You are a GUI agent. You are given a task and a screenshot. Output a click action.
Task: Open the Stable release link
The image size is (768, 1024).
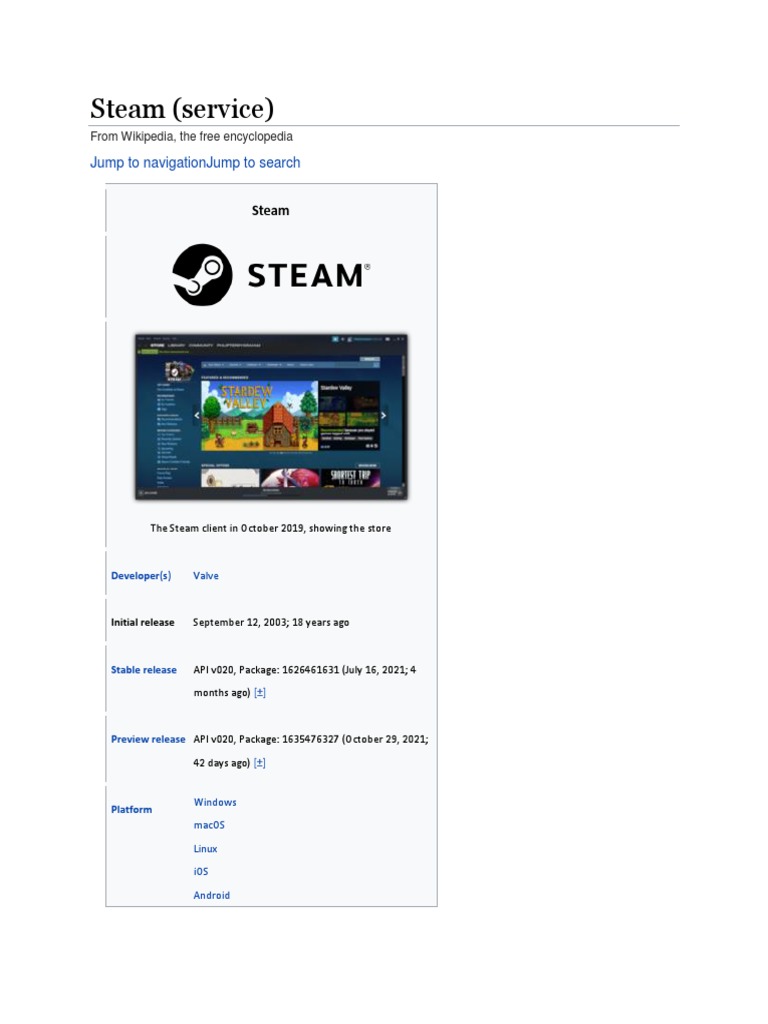pyautogui.click(x=144, y=670)
